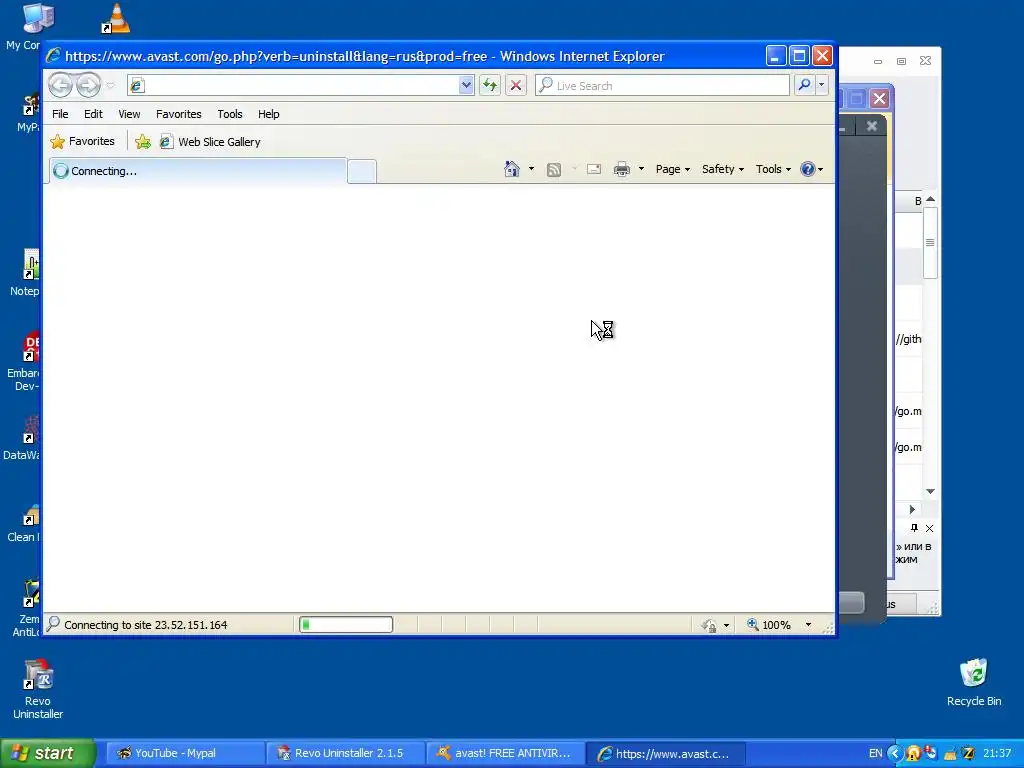
Task: Click the status text 'Connecting to site 23.52.151.164'
Action: pos(146,625)
